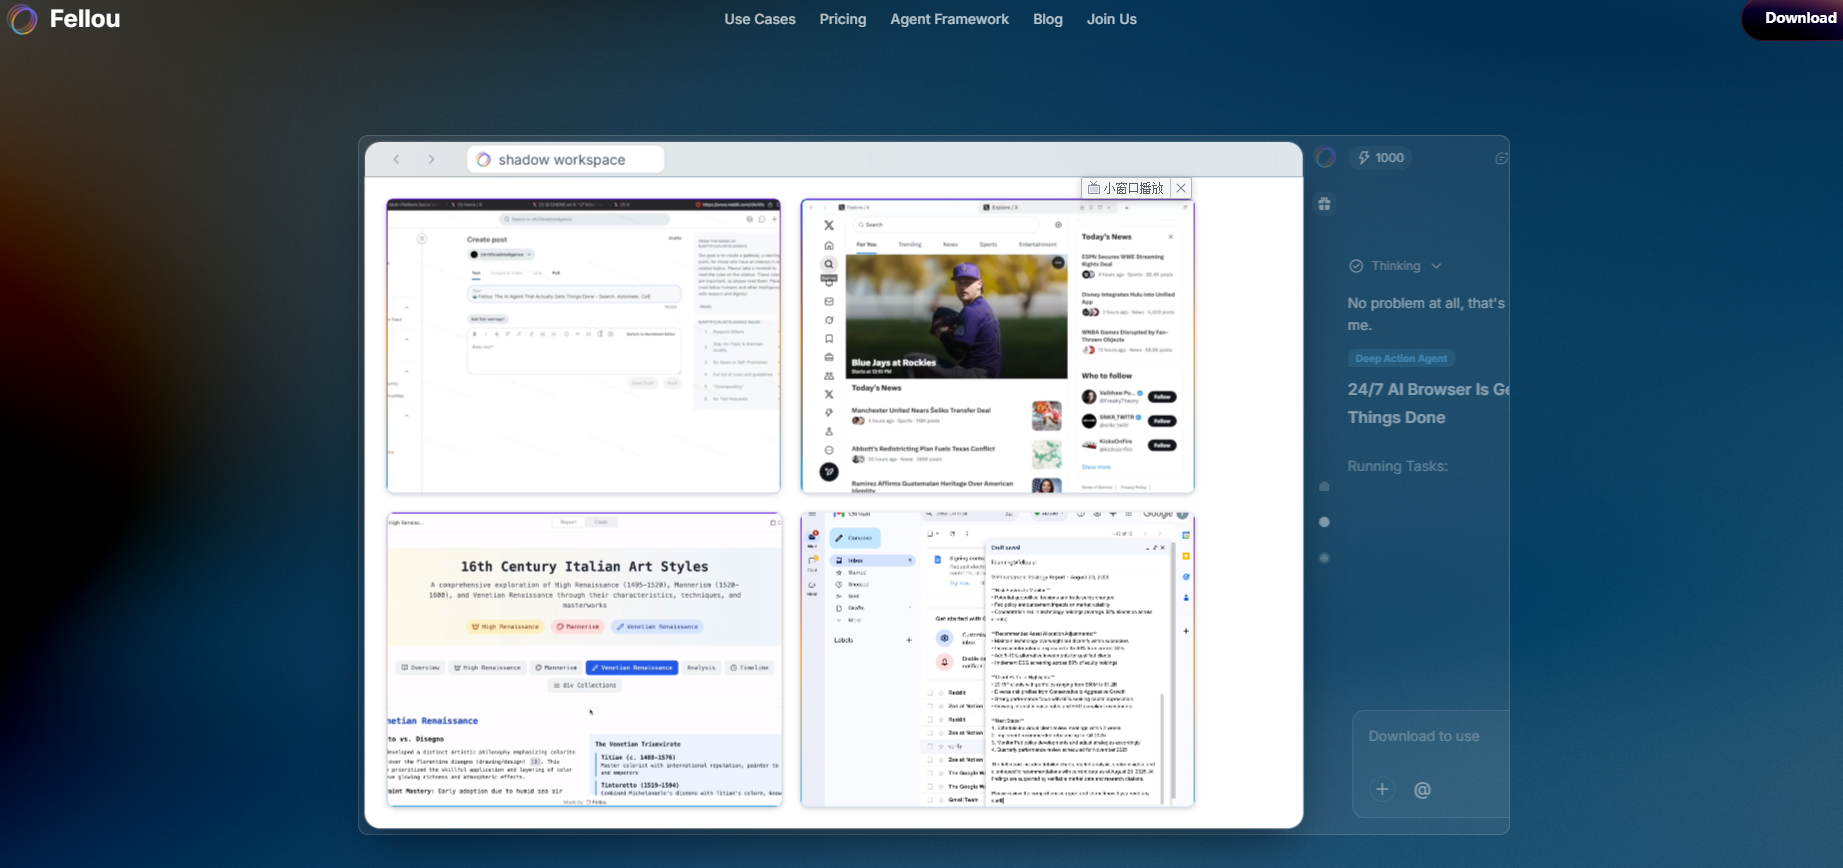1843x868 pixels.
Task: Click the 1000 lightning credits badge
Action: click(x=1381, y=158)
